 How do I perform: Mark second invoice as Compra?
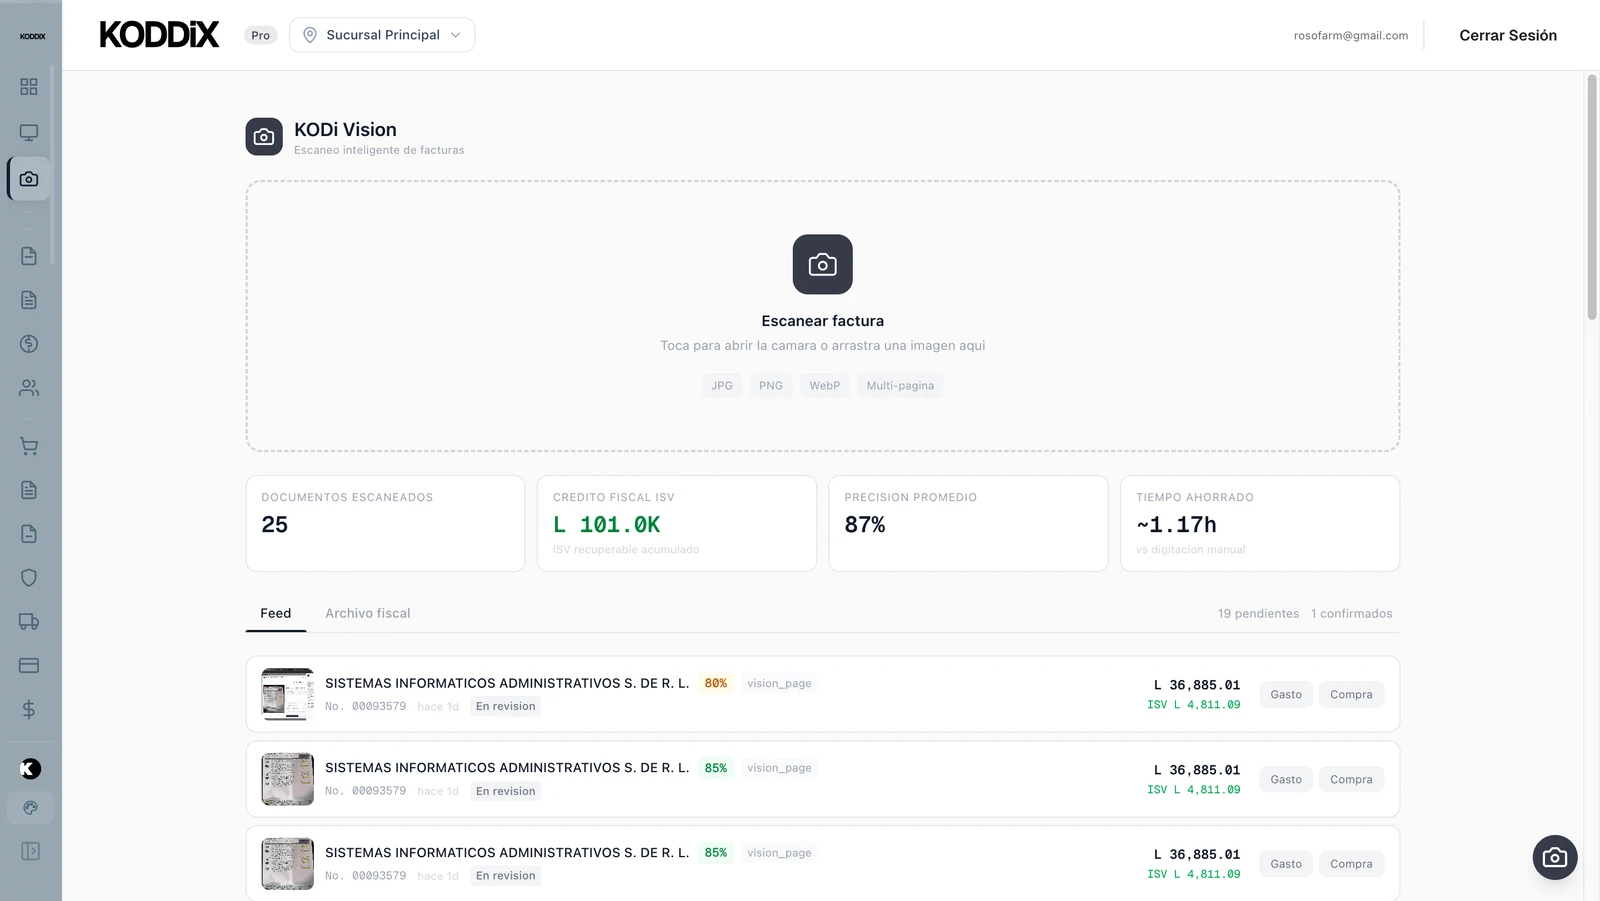pyautogui.click(x=1350, y=779)
